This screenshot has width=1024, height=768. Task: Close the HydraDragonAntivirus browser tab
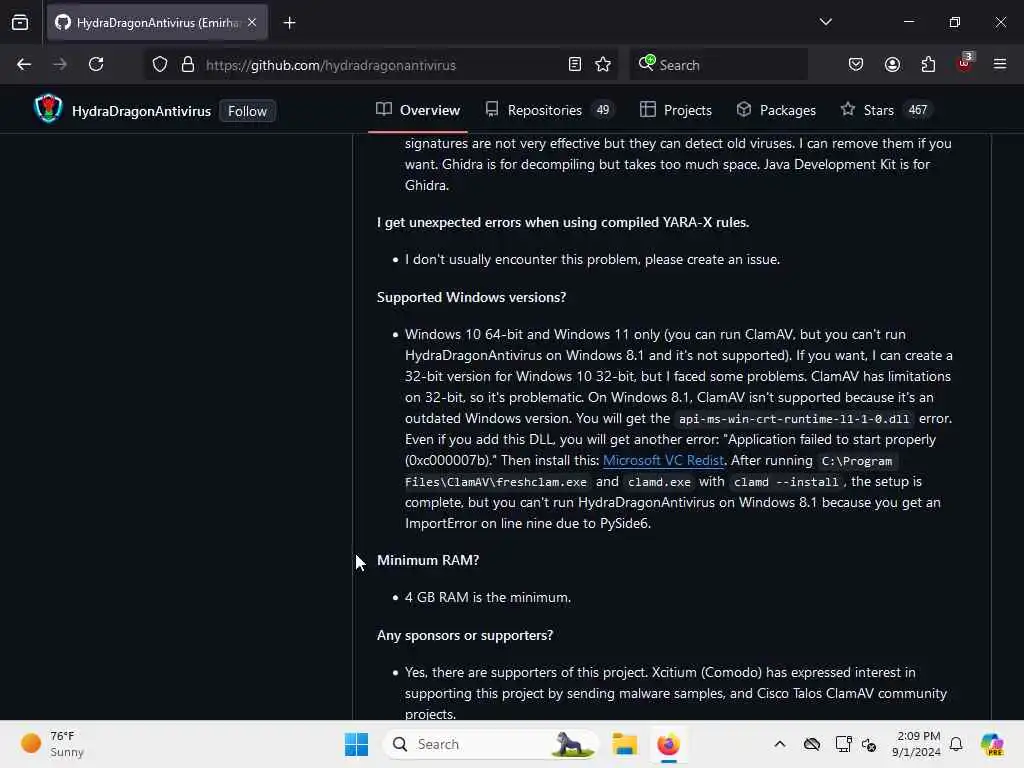pyautogui.click(x=252, y=22)
